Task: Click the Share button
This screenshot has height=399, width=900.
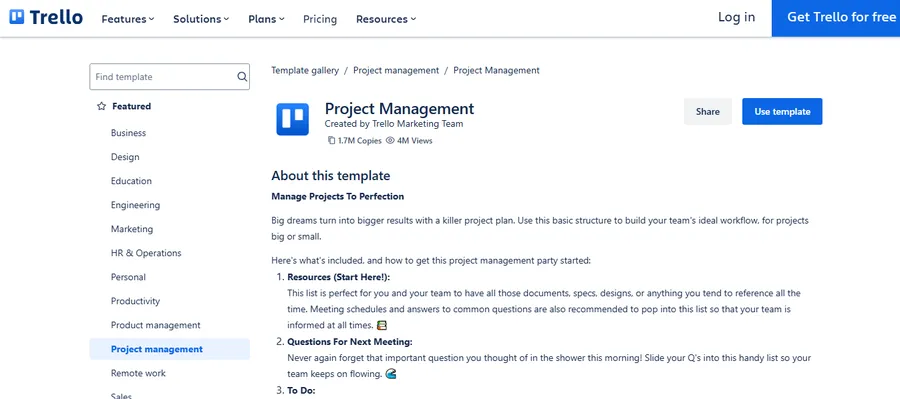Action: (708, 111)
